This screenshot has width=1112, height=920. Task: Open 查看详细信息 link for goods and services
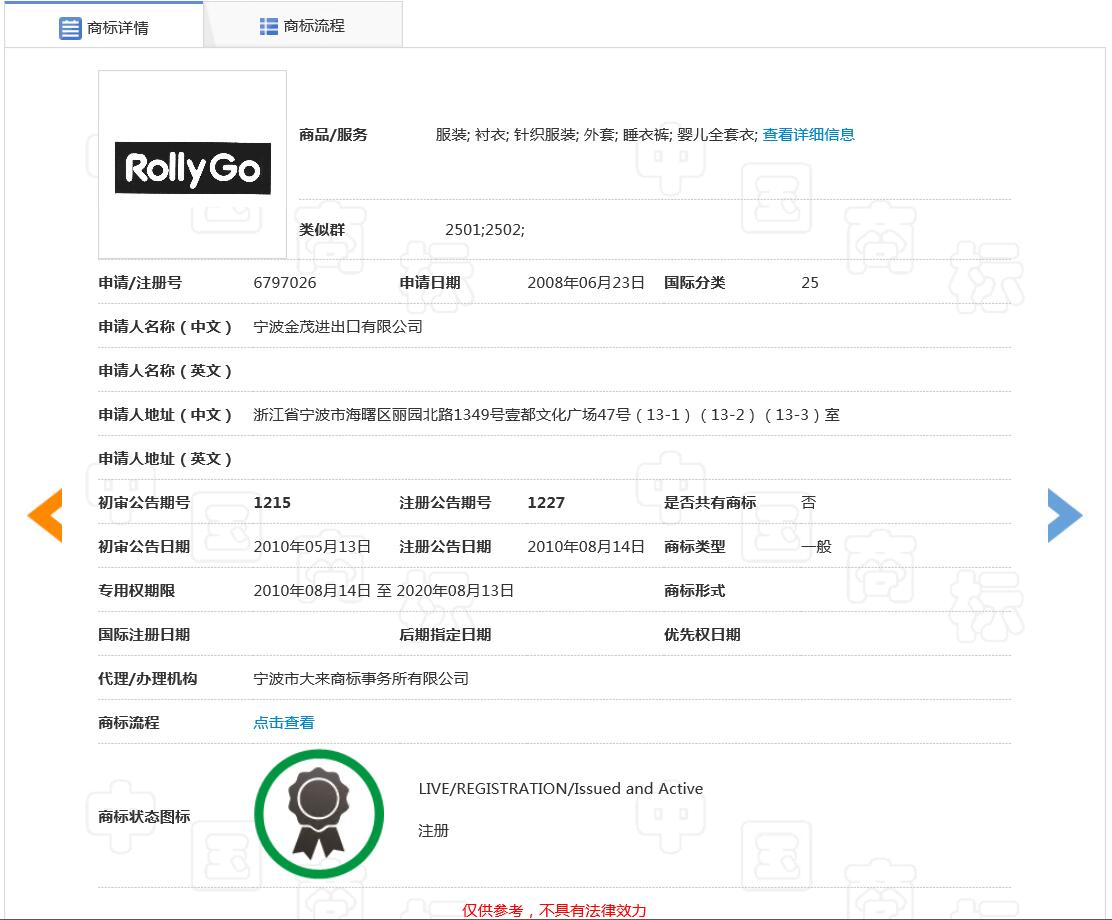tap(808, 135)
